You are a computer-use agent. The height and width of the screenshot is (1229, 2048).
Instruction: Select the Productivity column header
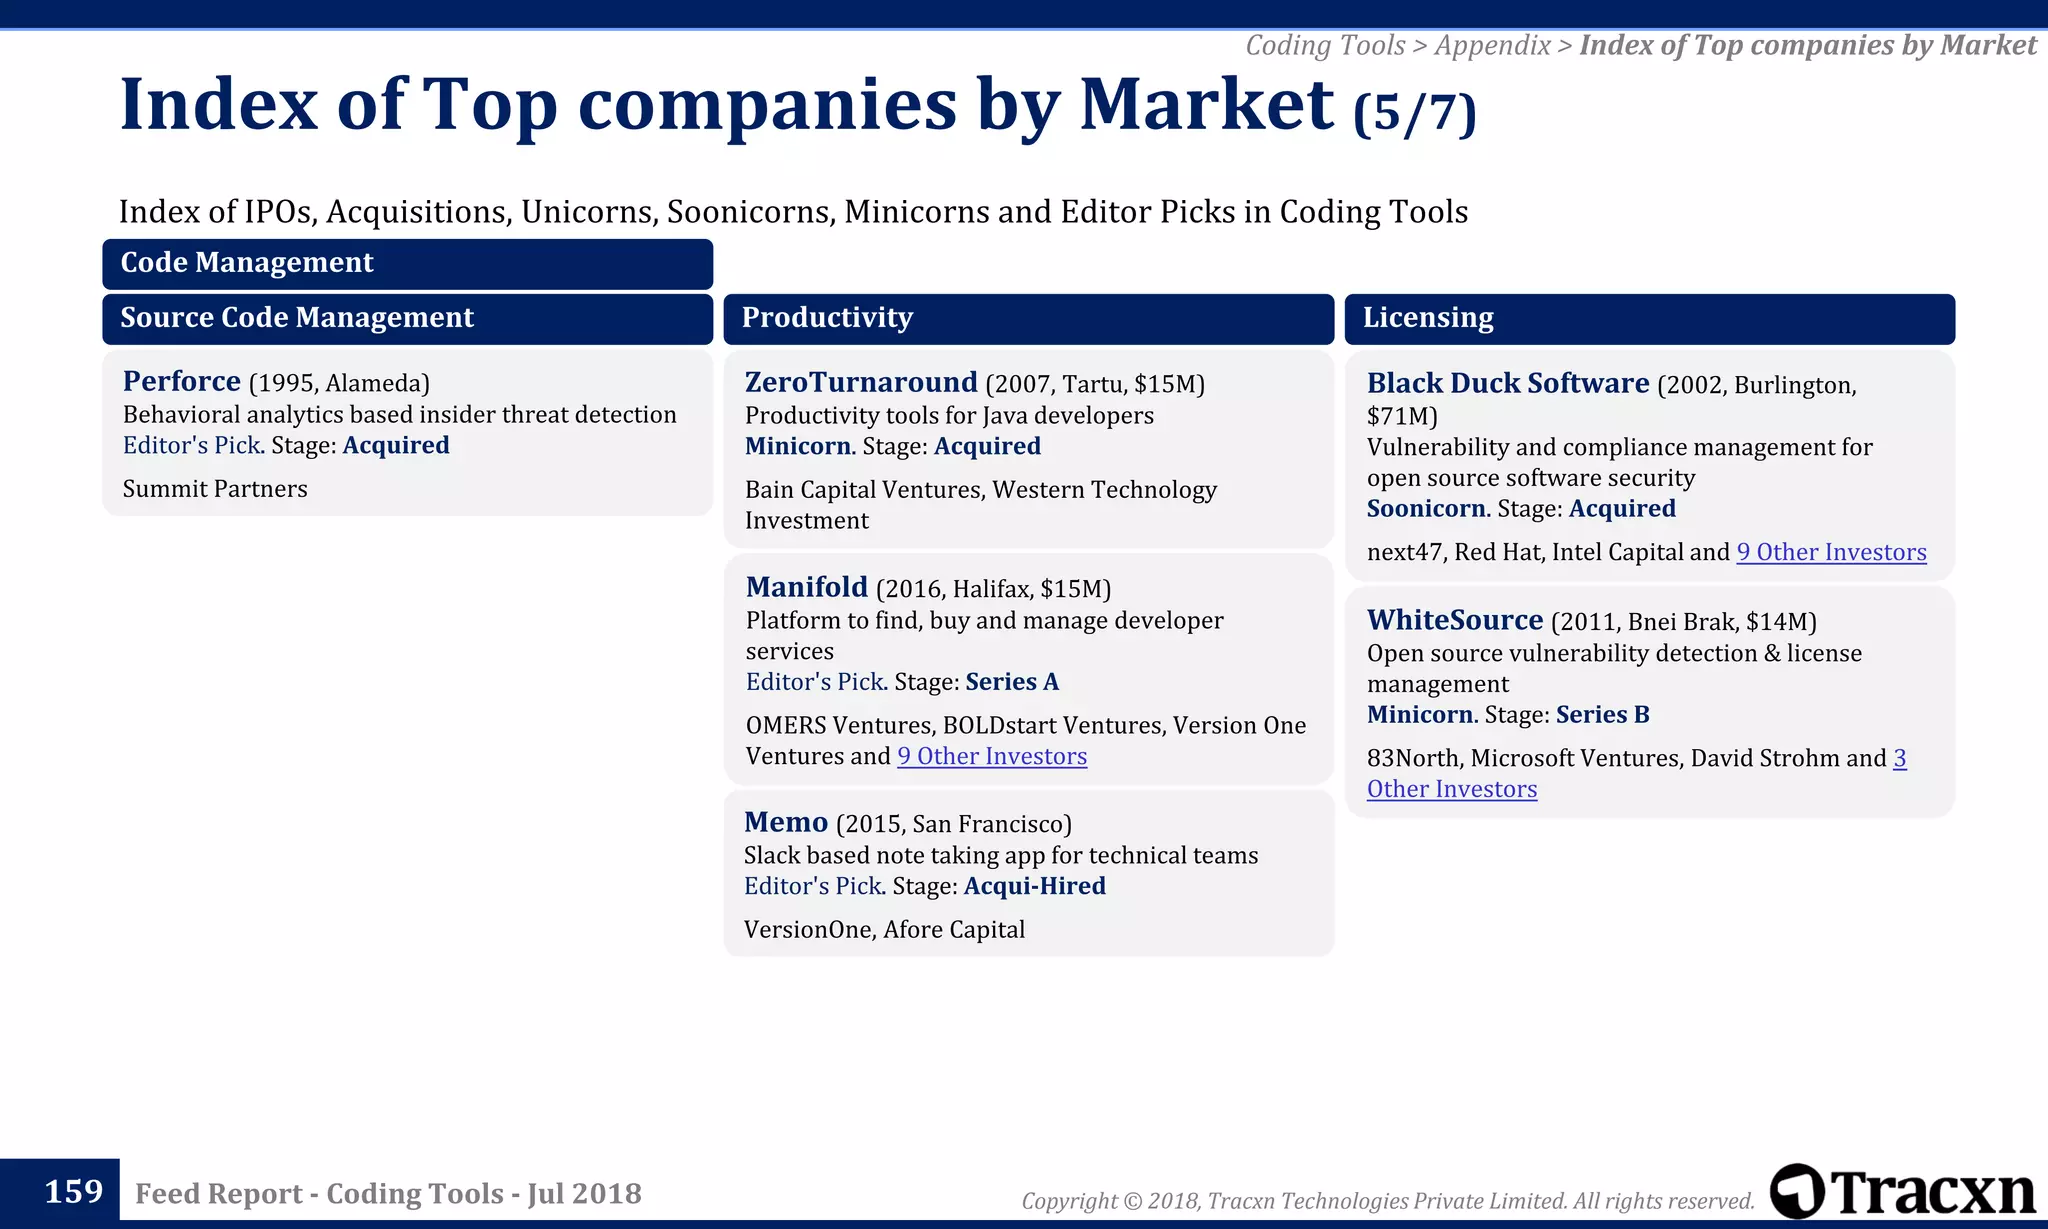pyautogui.click(x=1028, y=318)
